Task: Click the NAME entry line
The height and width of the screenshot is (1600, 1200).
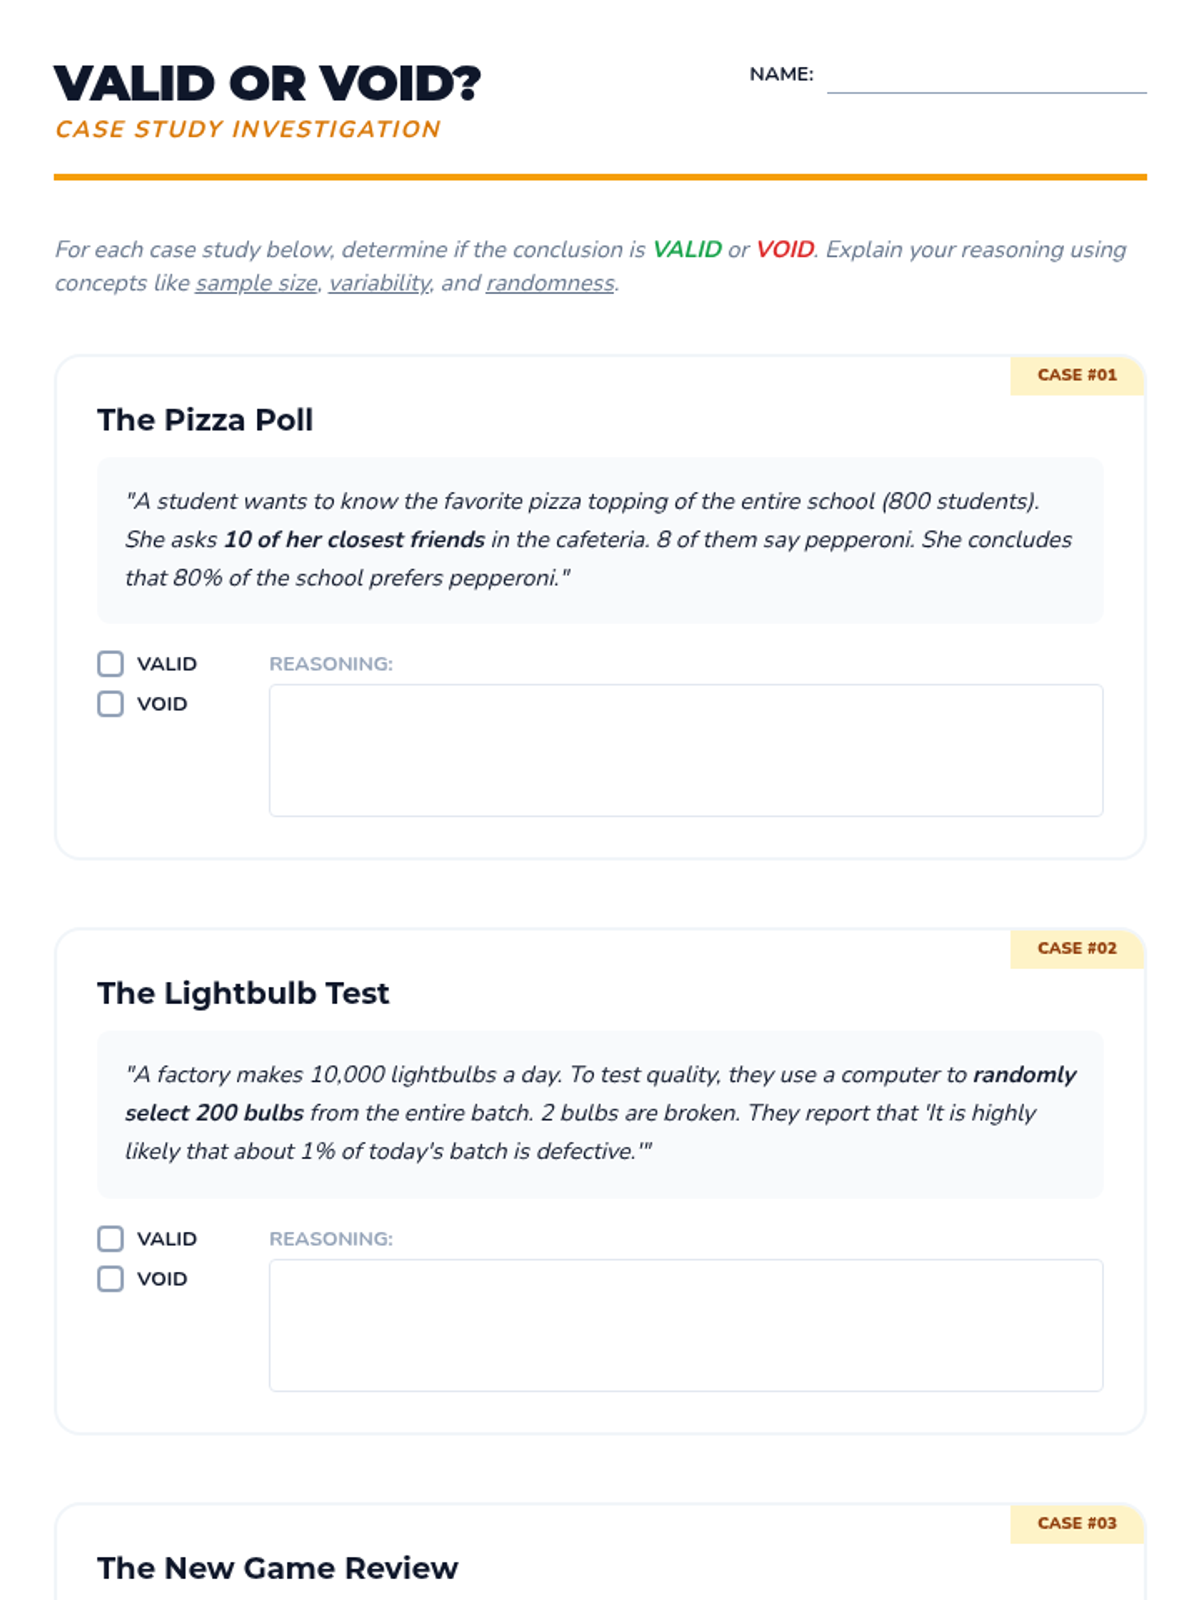Action: point(986,78)
